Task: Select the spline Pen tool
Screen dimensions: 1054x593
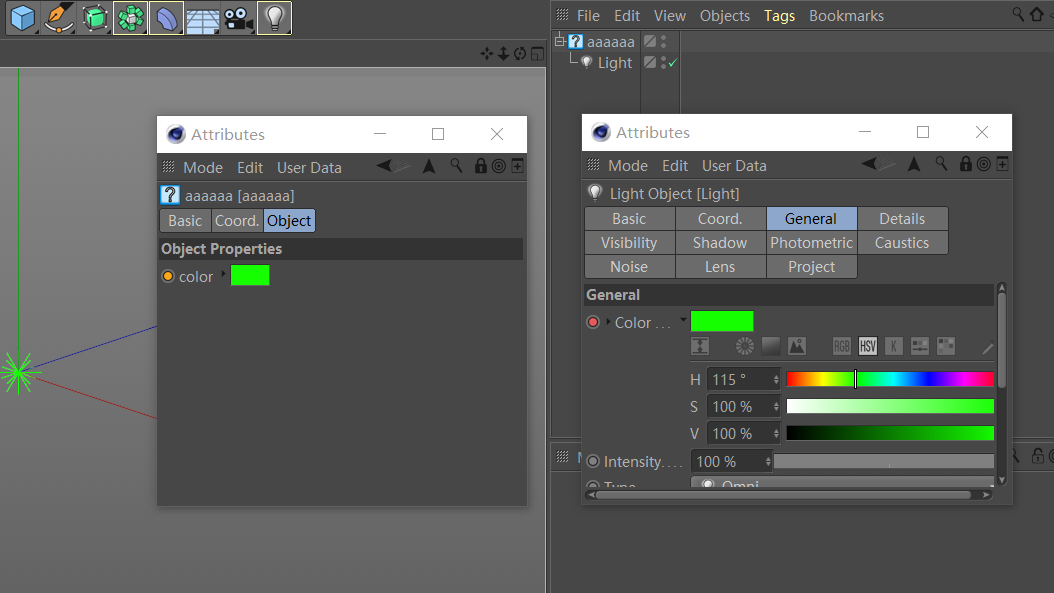Action: click(x=59, y=17)
